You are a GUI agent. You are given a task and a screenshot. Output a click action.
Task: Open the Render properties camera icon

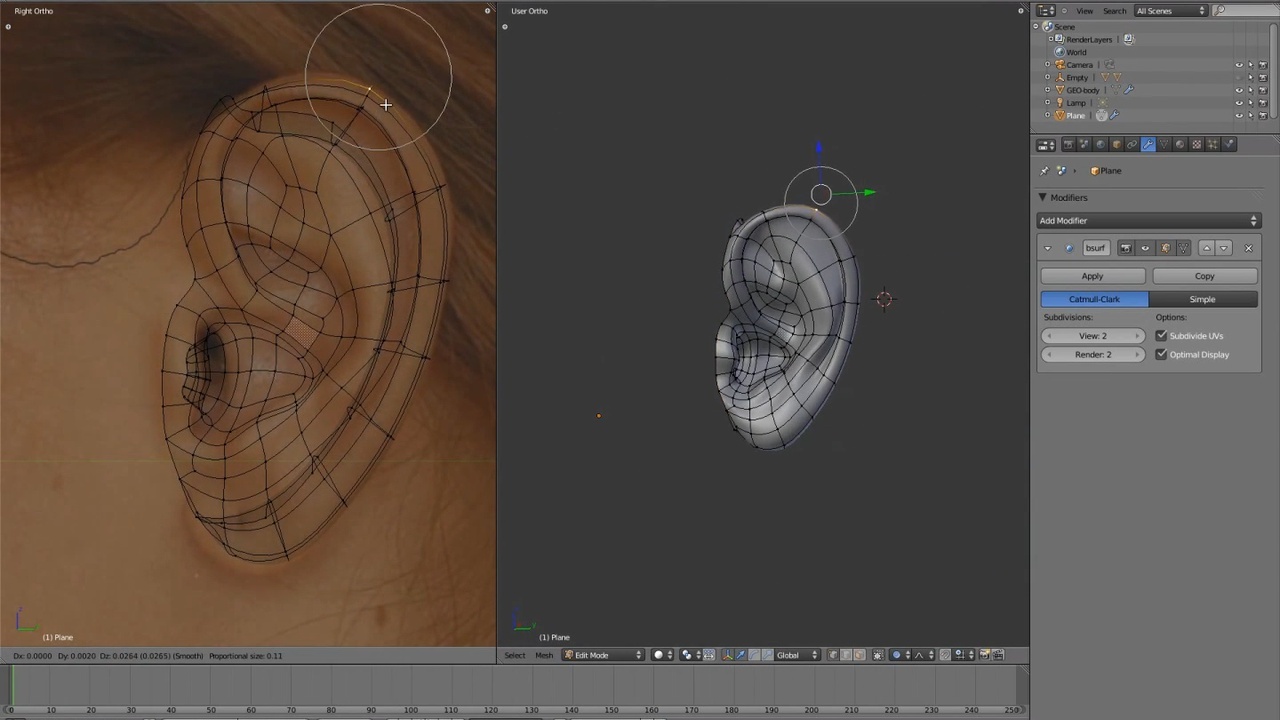pos(1069,144)
